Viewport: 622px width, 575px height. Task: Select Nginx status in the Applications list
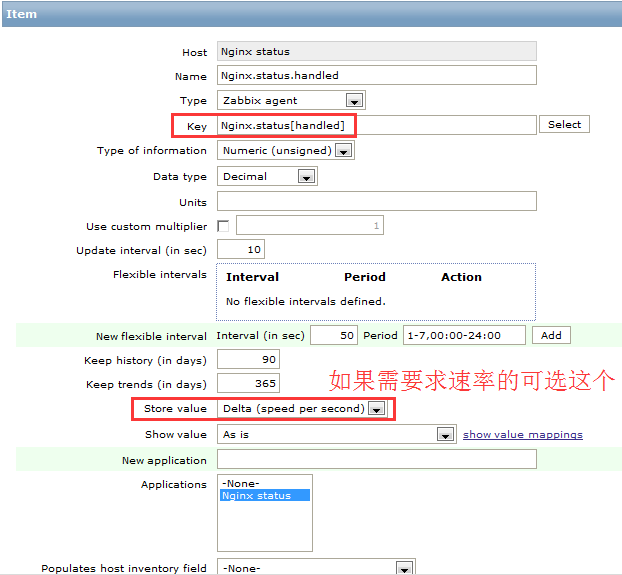coord(265,495)
